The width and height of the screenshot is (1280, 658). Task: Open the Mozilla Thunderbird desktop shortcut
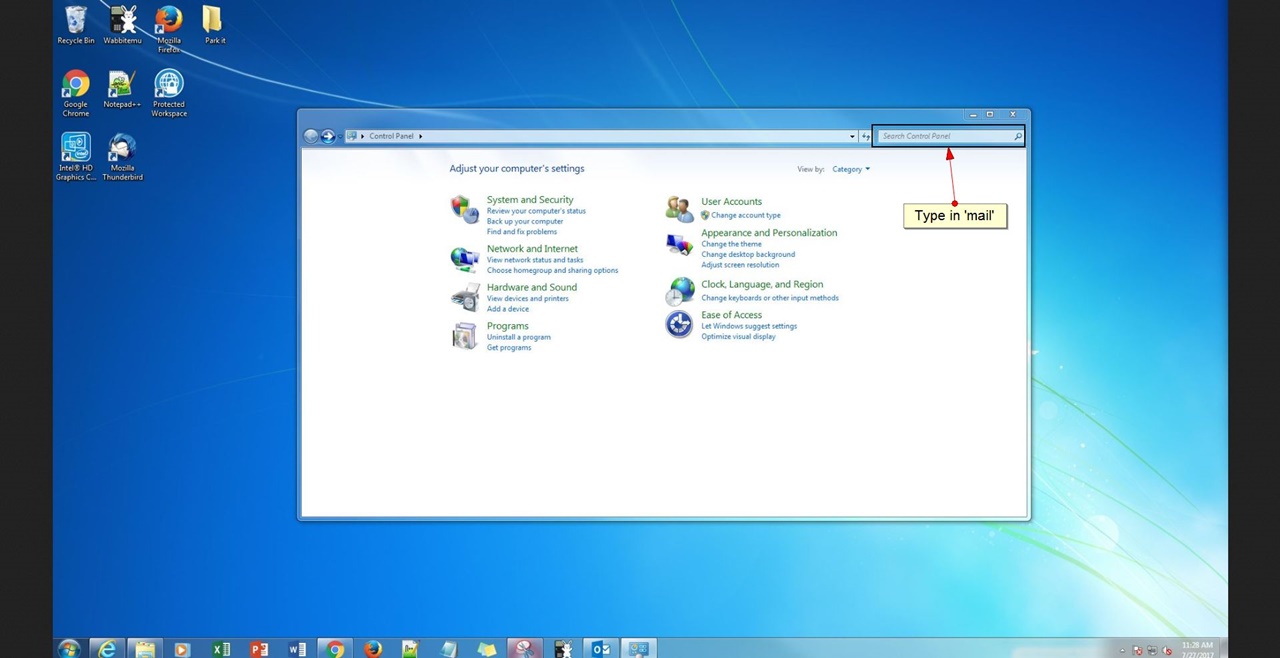122,157
